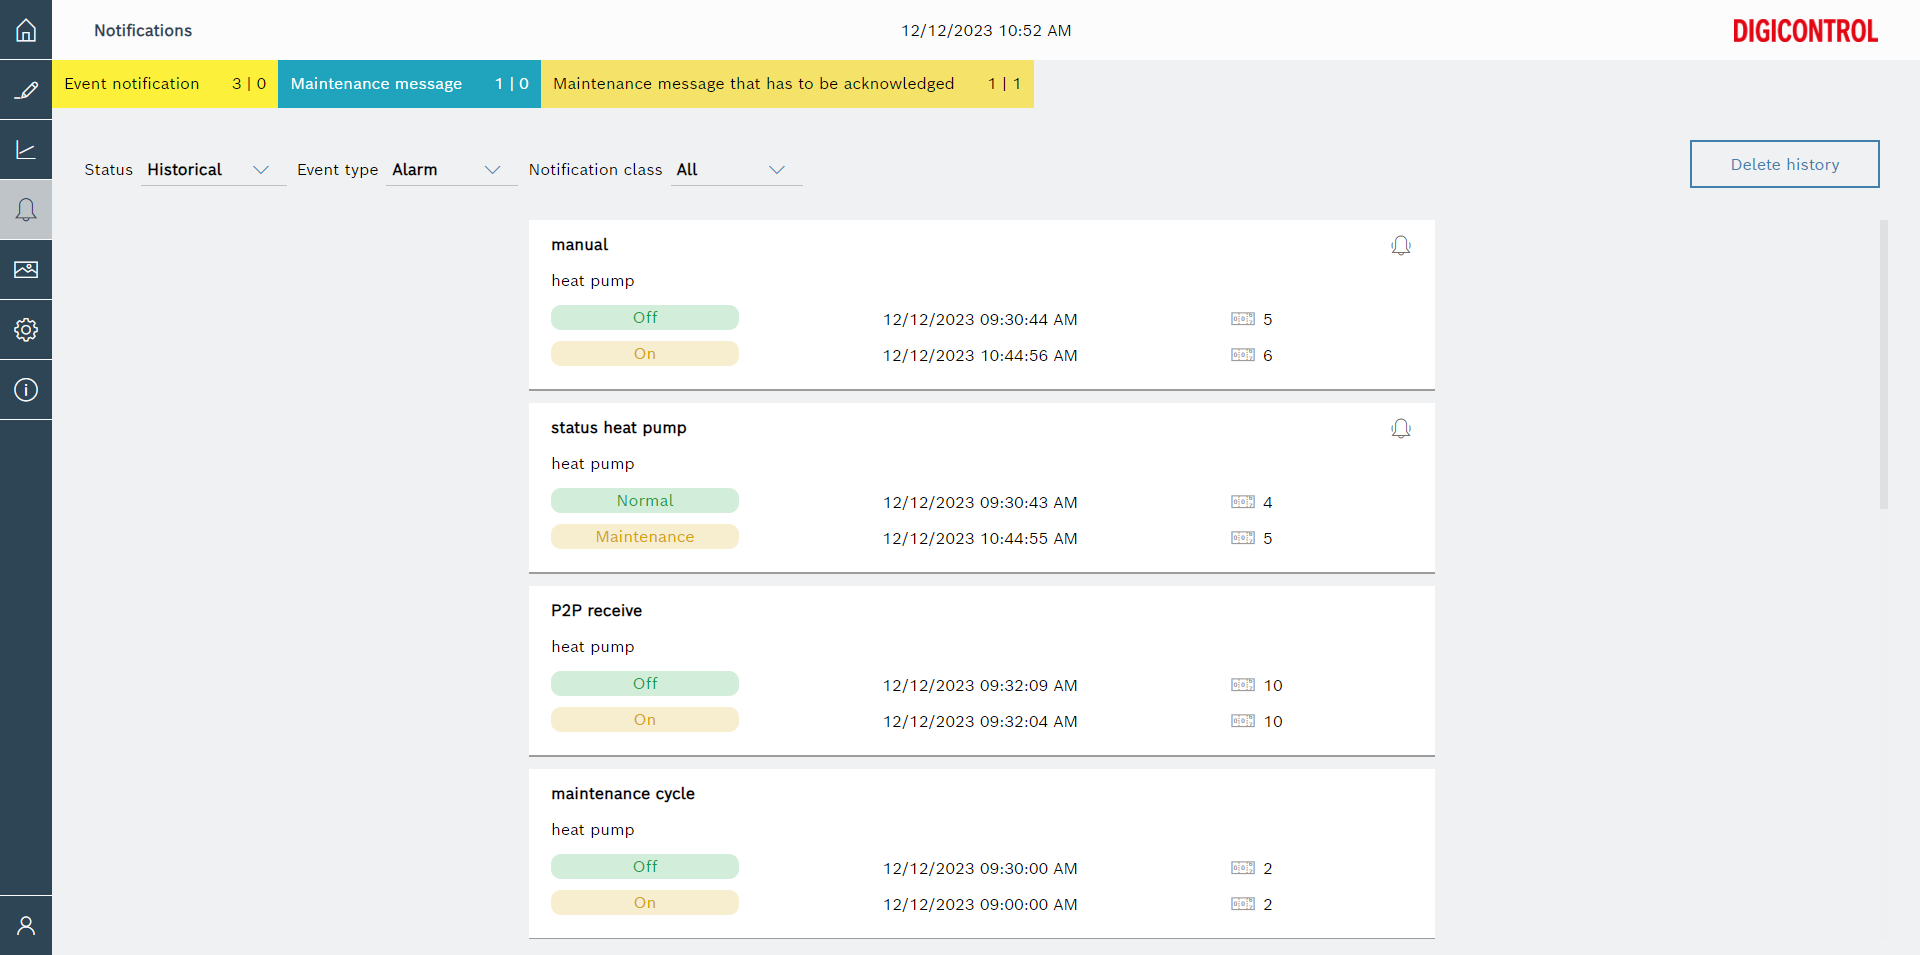Select the Maintenance message tab
This screenshot has height=955, width=1920.
point(409,84)
